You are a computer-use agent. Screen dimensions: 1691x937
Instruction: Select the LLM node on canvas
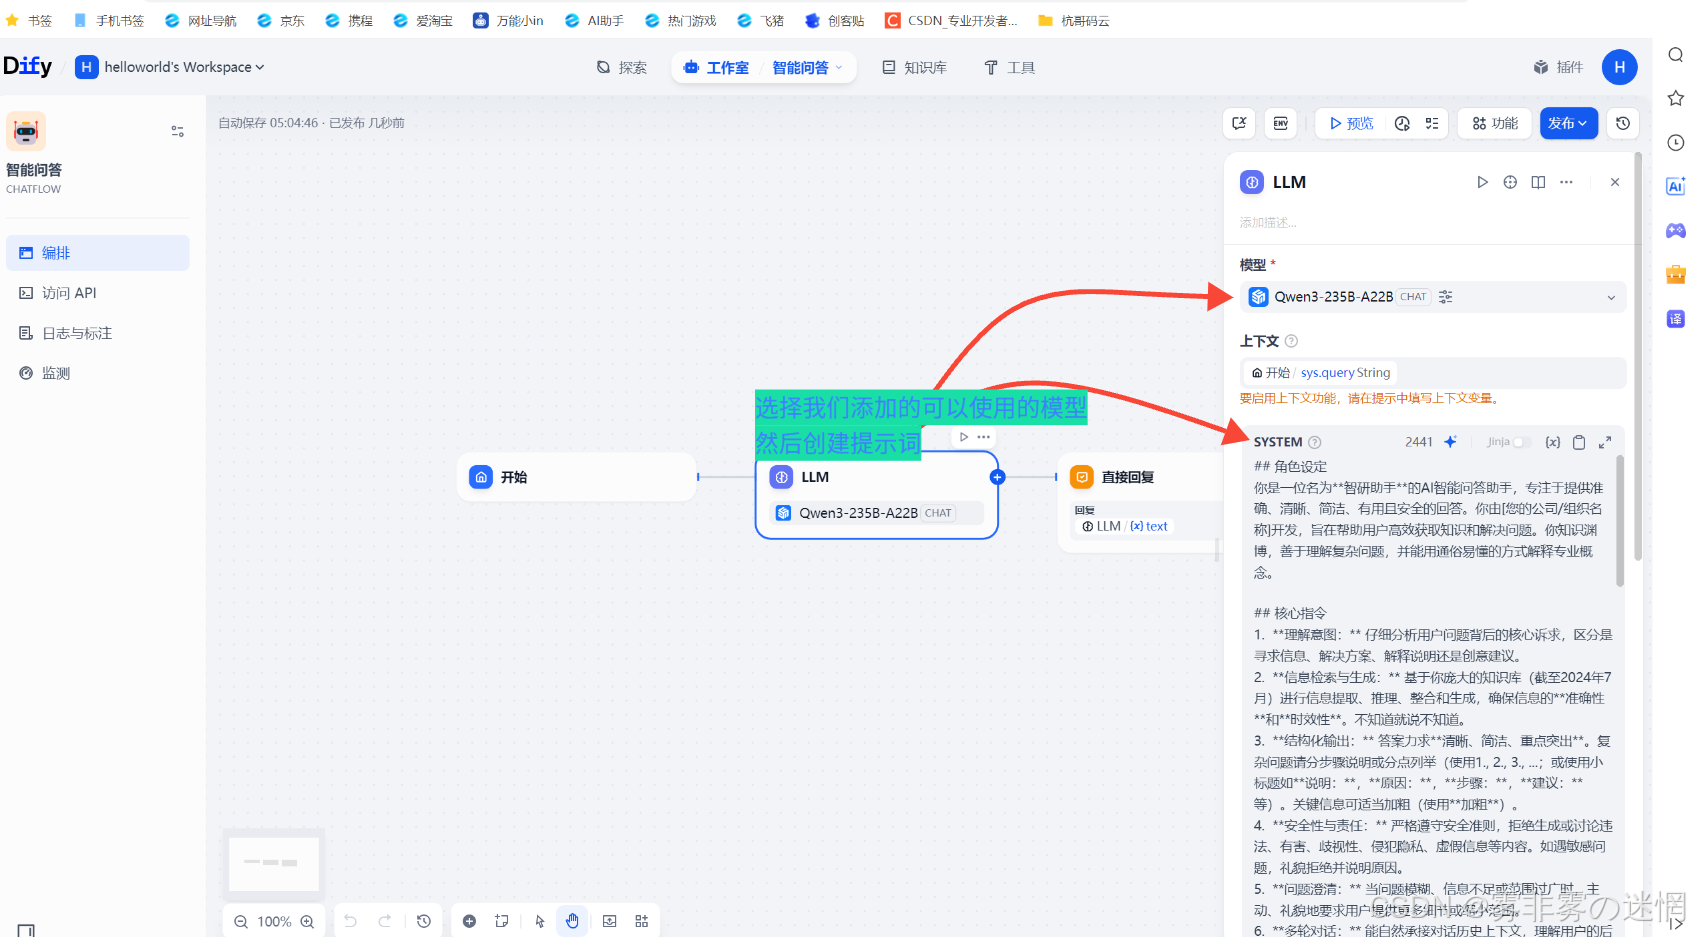[x=877, y=495]
